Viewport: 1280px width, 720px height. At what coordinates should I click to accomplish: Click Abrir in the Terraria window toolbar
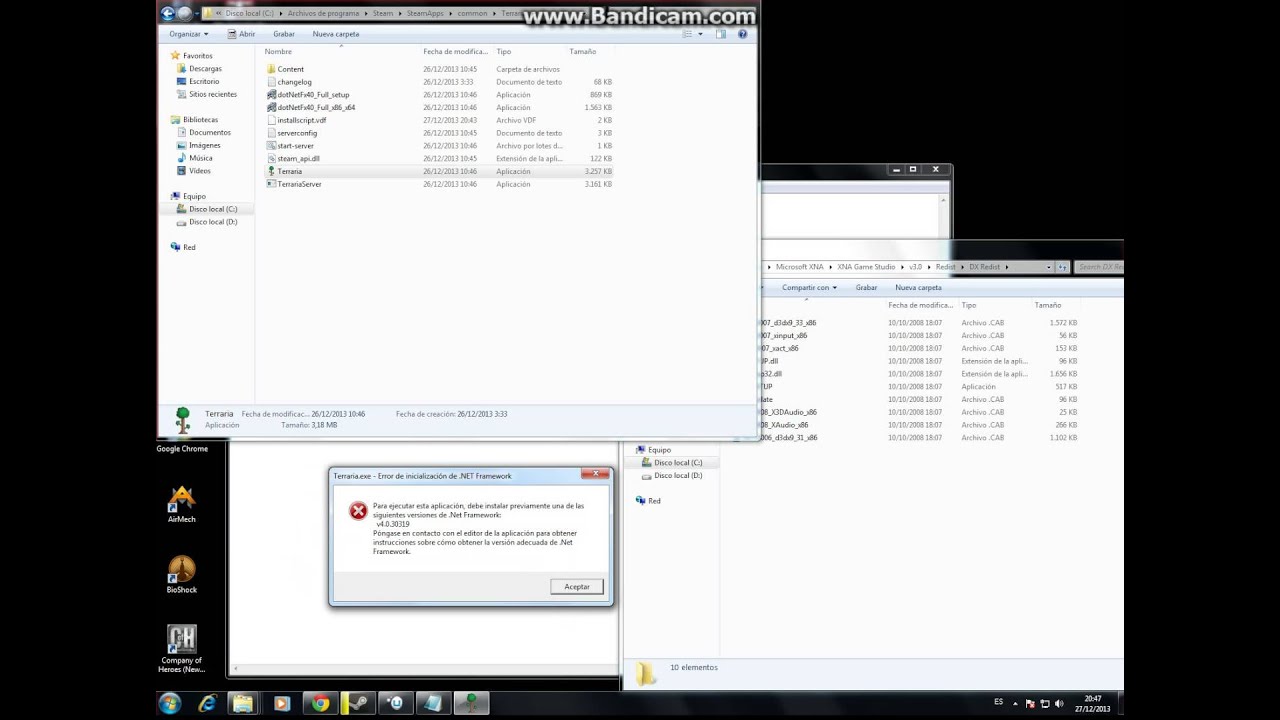pos(241,34)
